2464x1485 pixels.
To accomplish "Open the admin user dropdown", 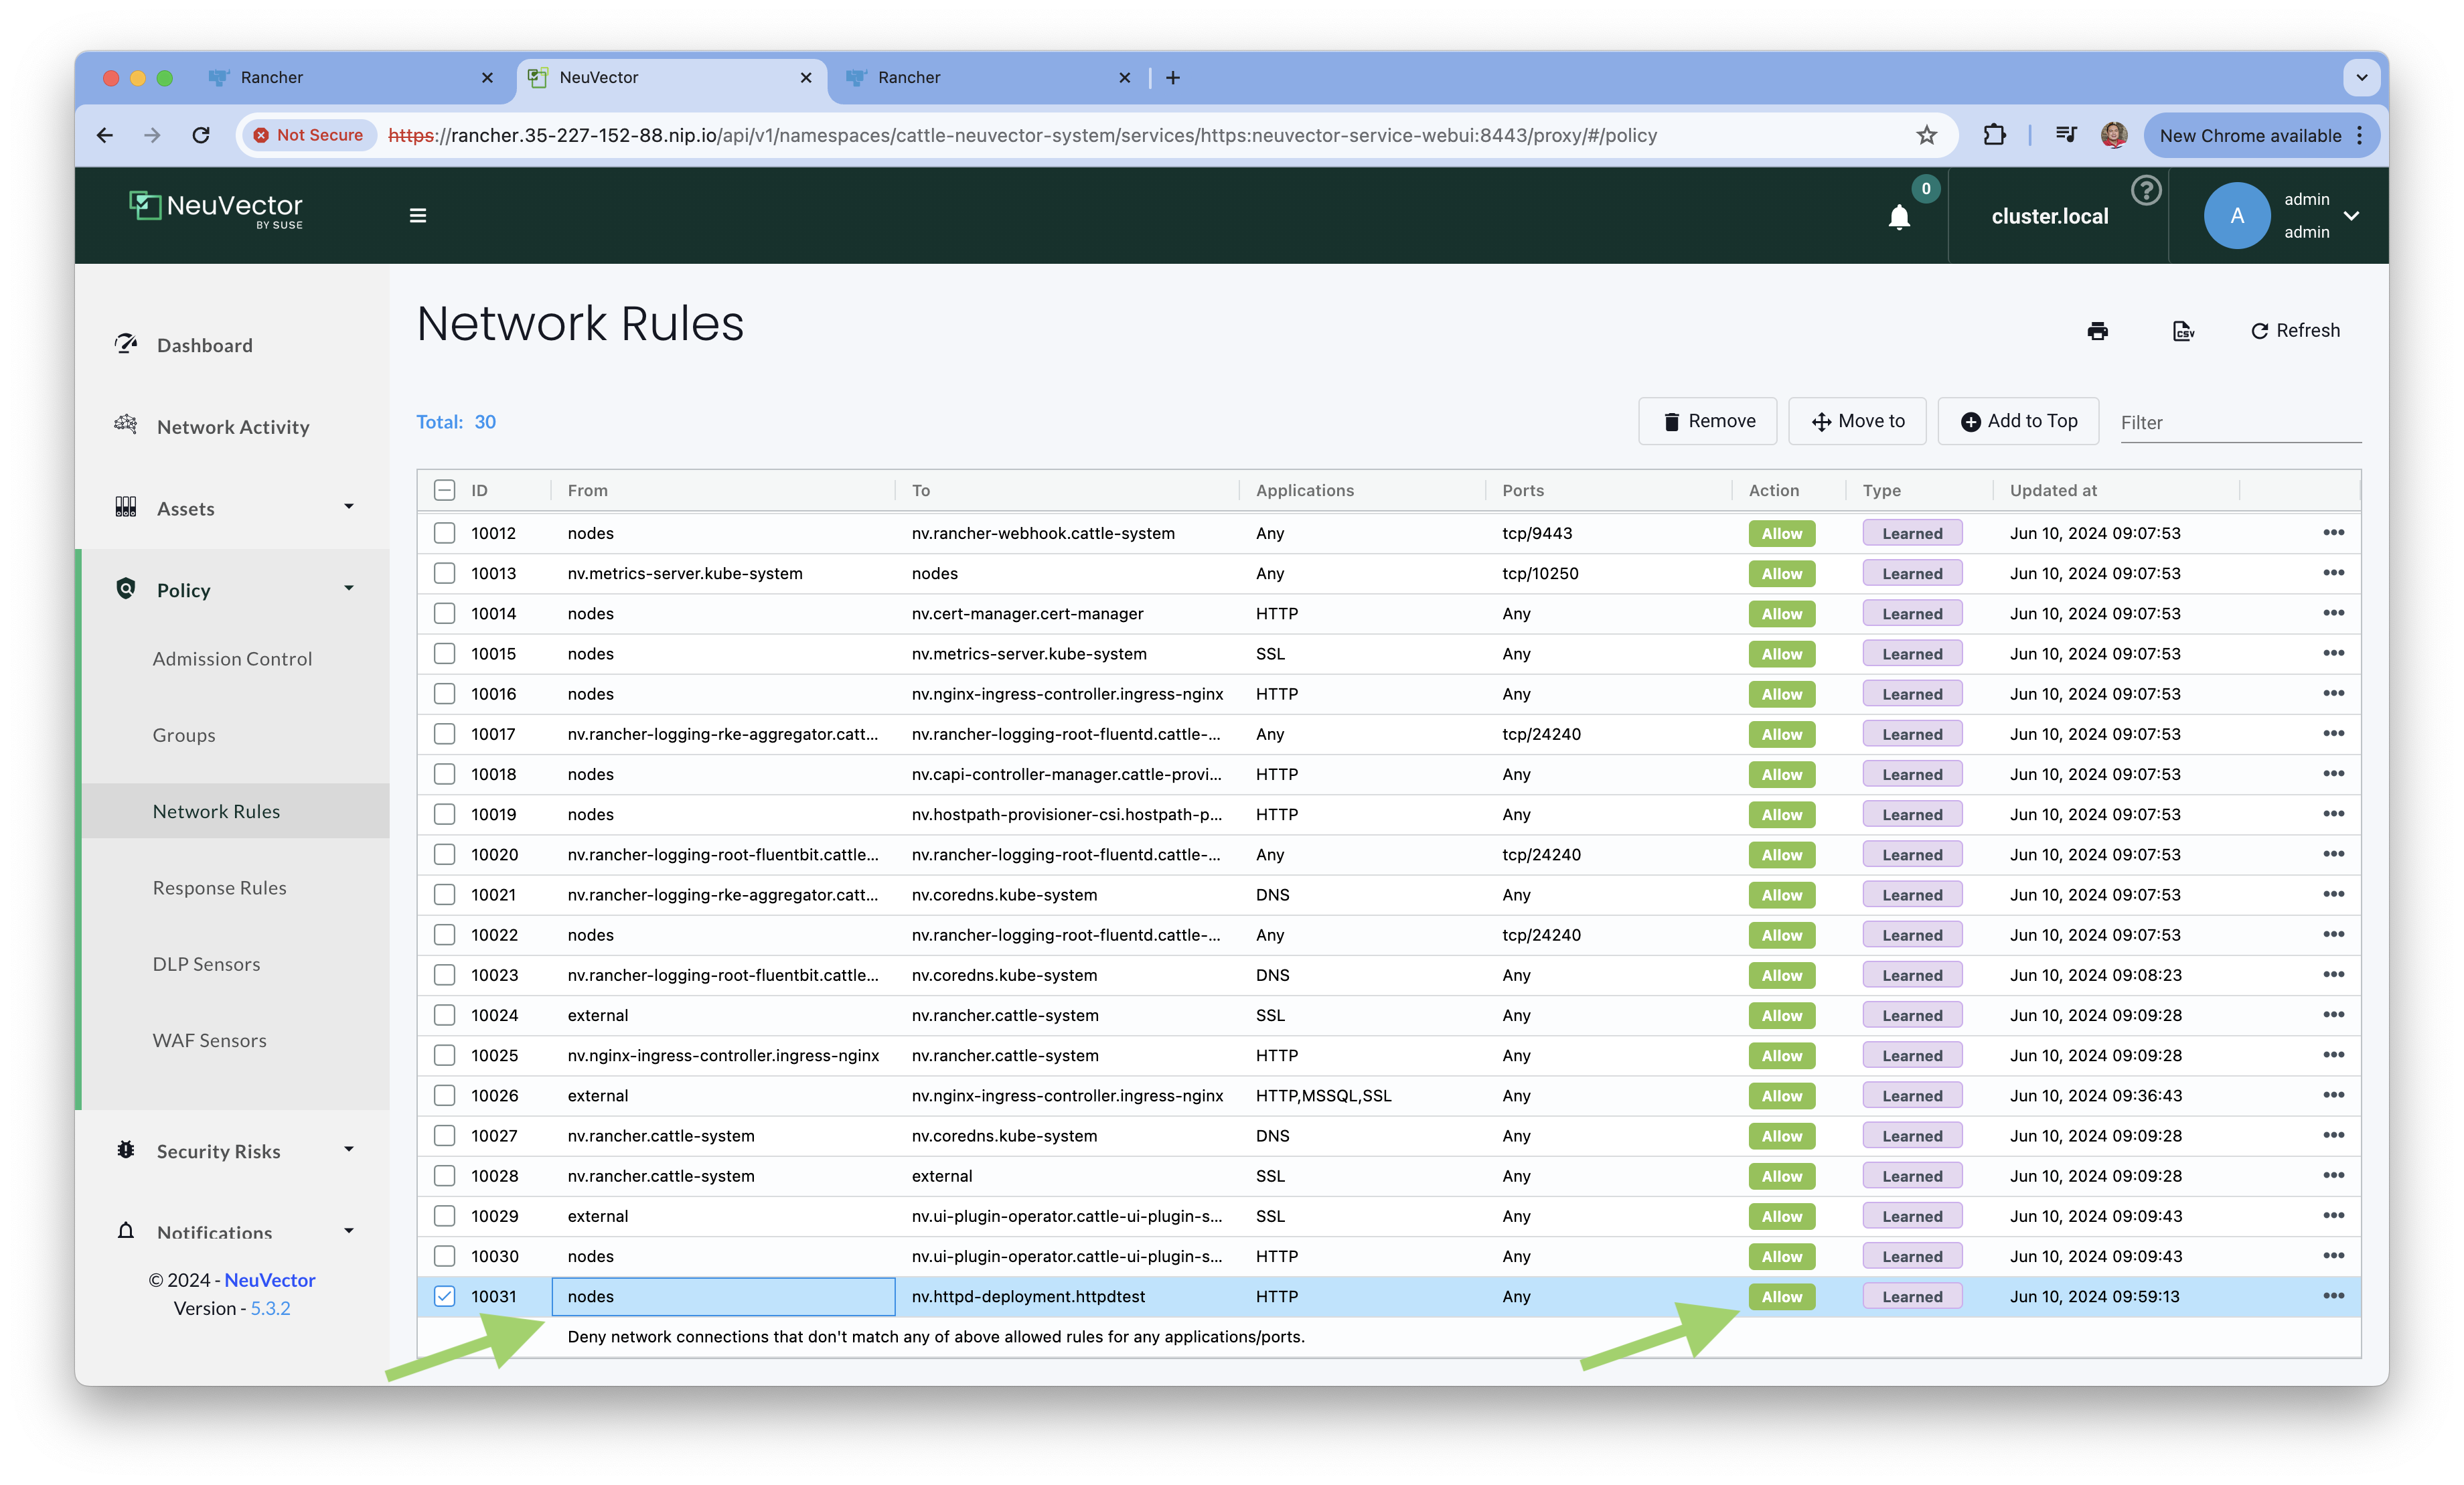I will [x=2351, y=216].
